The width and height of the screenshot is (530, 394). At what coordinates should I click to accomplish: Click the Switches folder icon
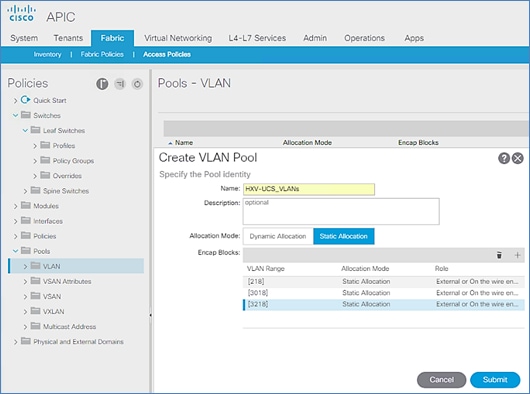[26, 115]
